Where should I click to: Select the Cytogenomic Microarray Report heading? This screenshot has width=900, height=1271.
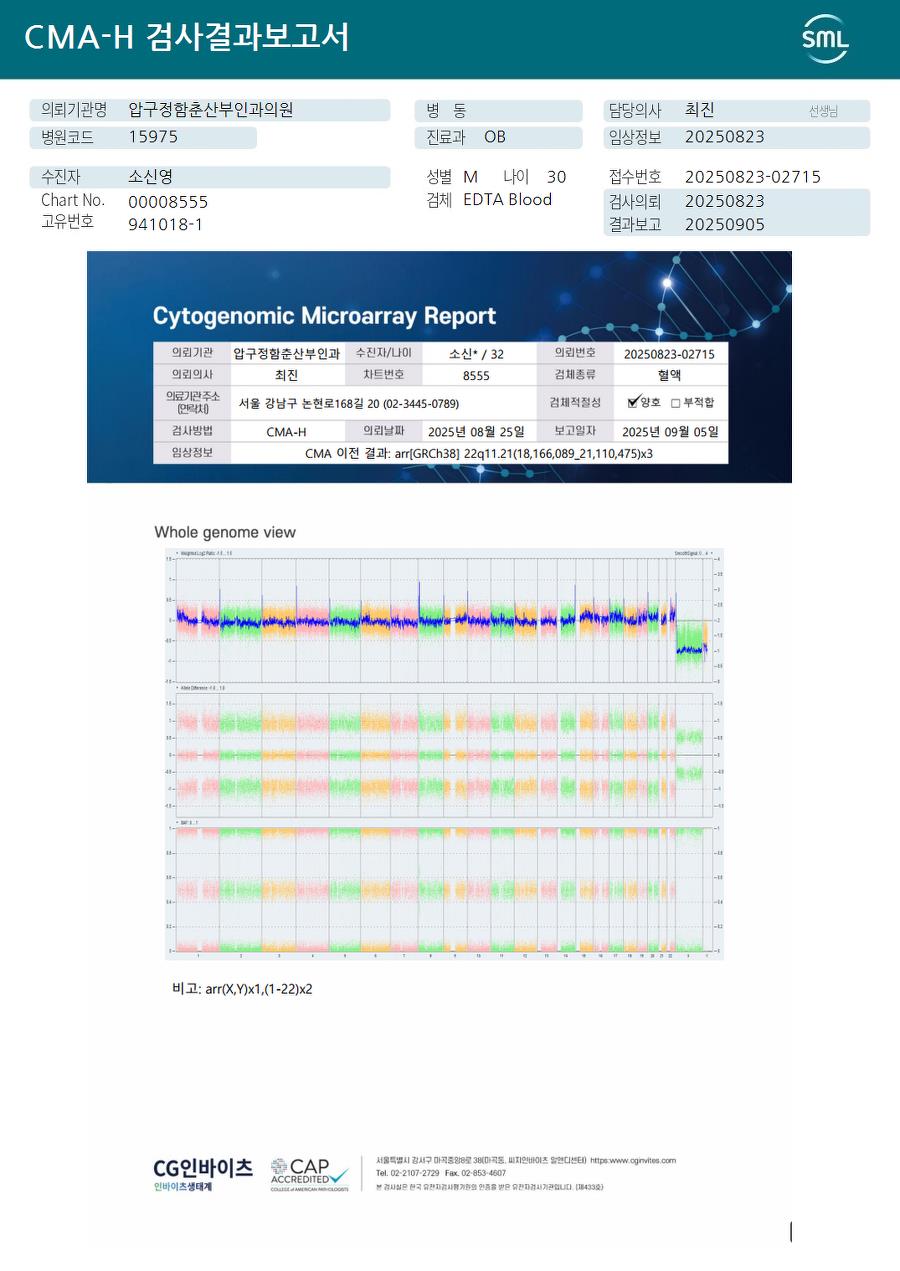[x=324, y=316]
